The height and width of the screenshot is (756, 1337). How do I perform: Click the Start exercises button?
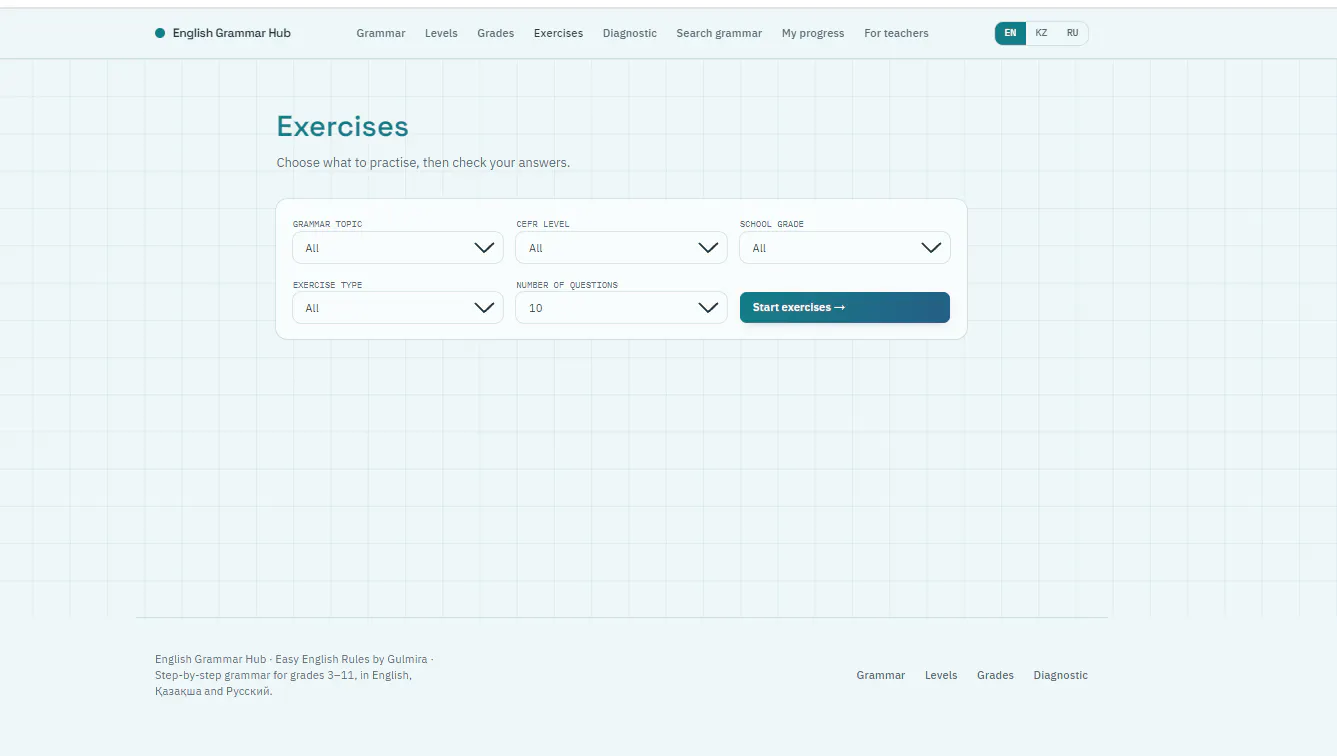coord(845,307)
